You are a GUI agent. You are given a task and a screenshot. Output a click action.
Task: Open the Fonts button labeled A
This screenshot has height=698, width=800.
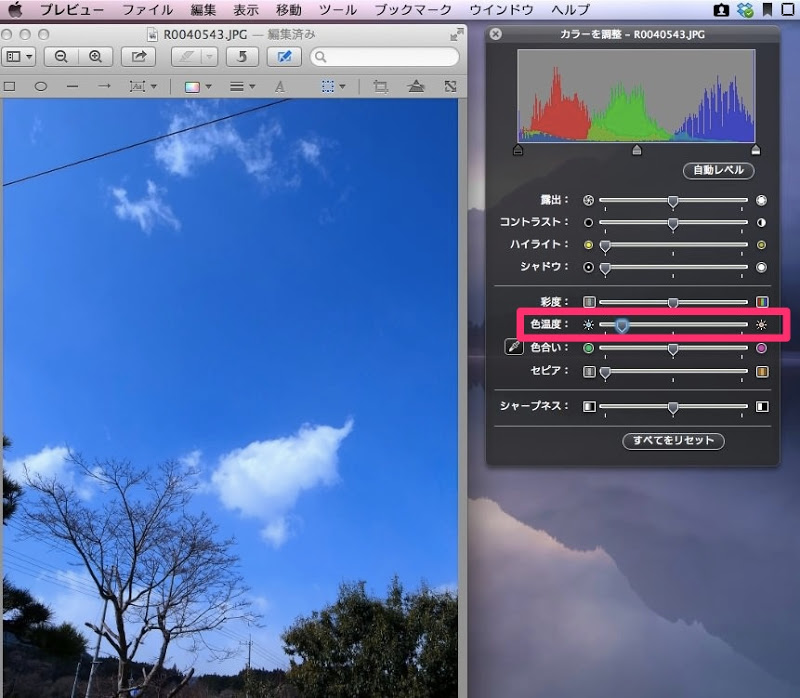pos(280,87)
